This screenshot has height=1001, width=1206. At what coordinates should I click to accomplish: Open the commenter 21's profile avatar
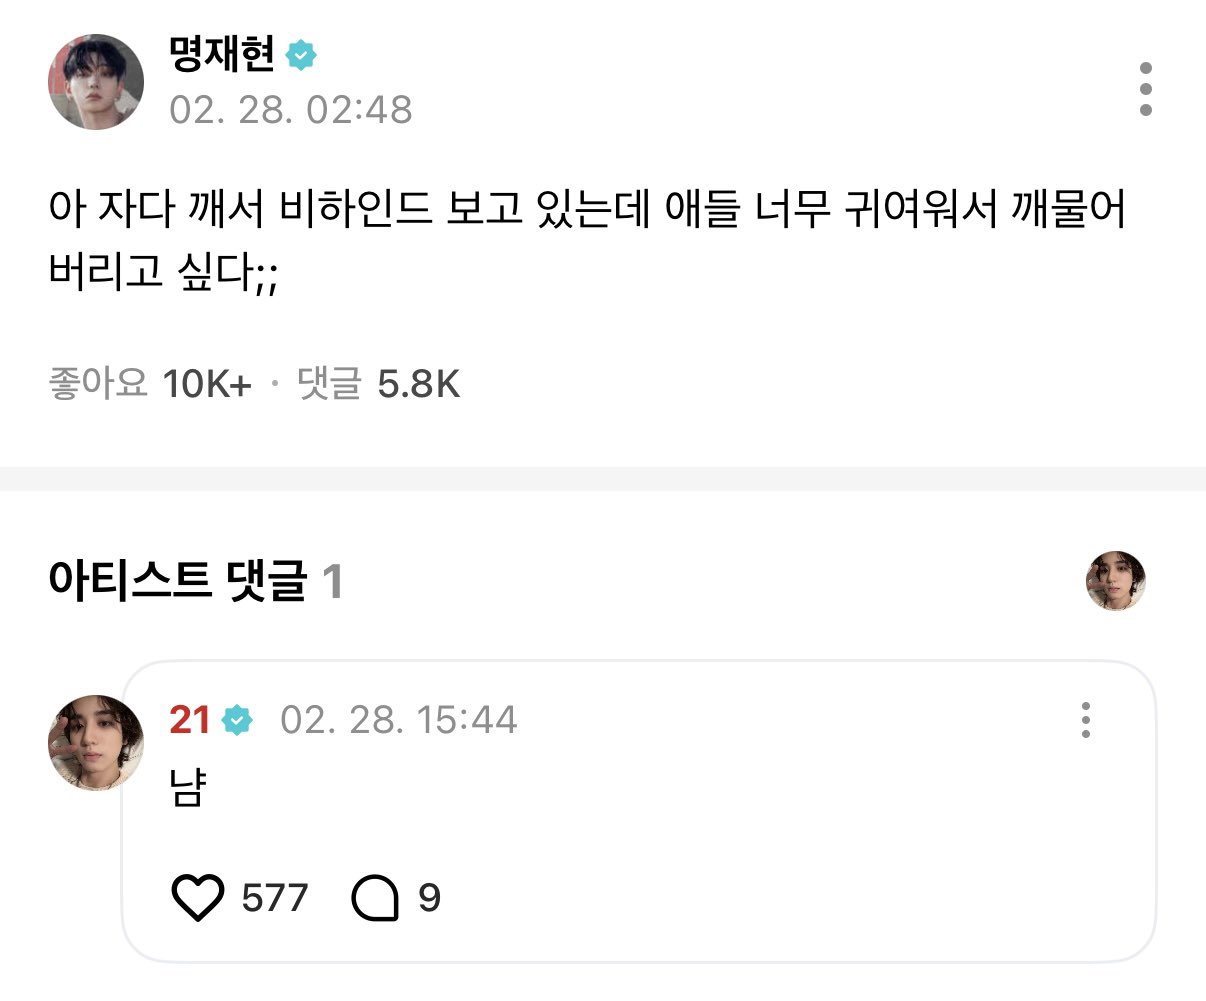pos(96,743)
